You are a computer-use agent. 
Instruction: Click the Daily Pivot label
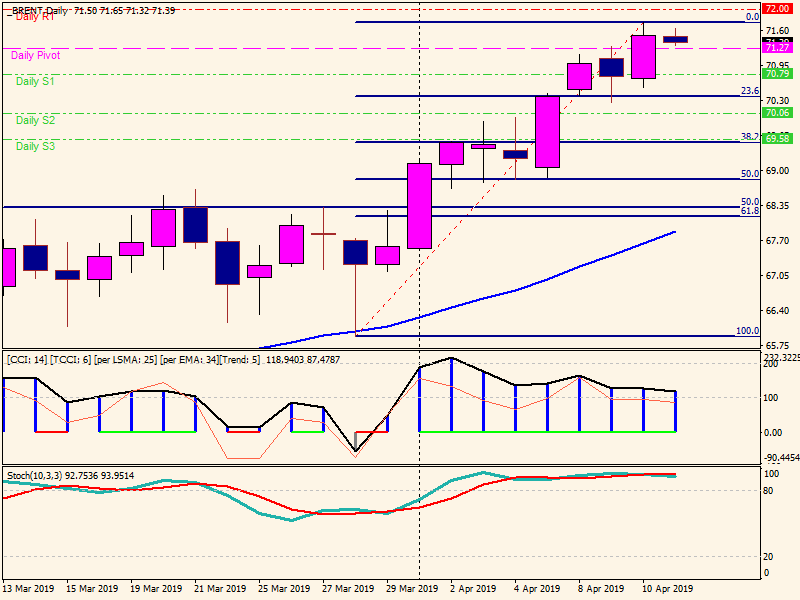[36, 56]
